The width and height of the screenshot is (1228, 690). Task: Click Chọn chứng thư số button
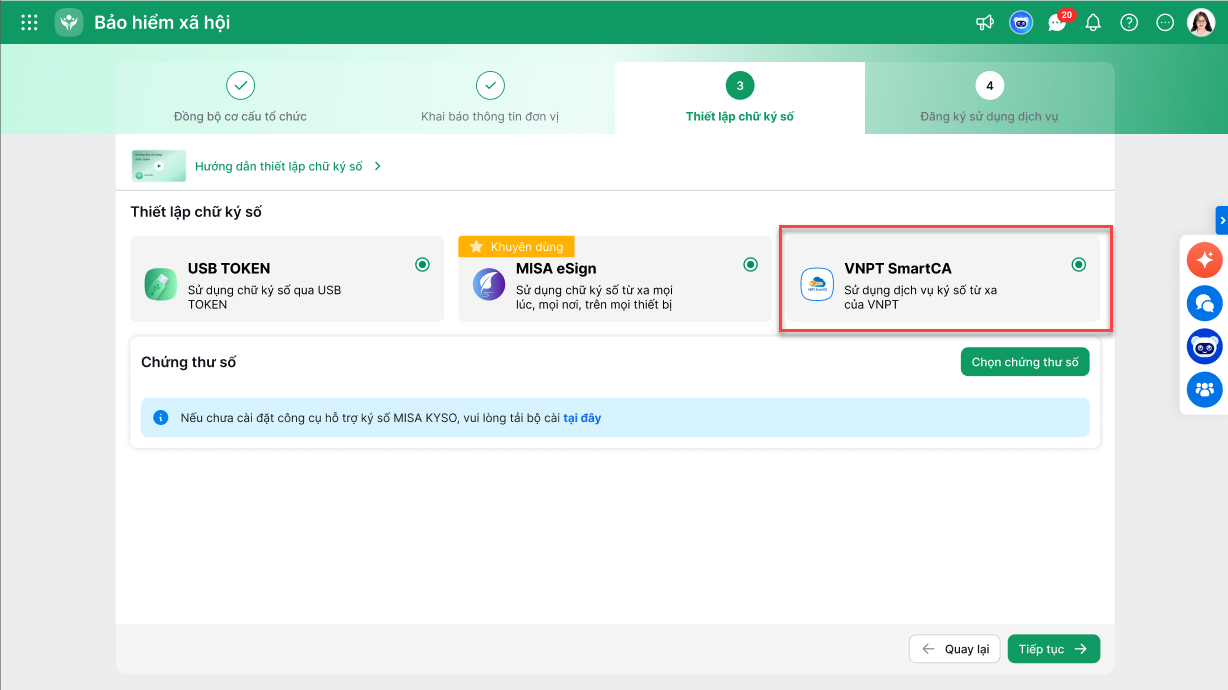(1025, 362)
